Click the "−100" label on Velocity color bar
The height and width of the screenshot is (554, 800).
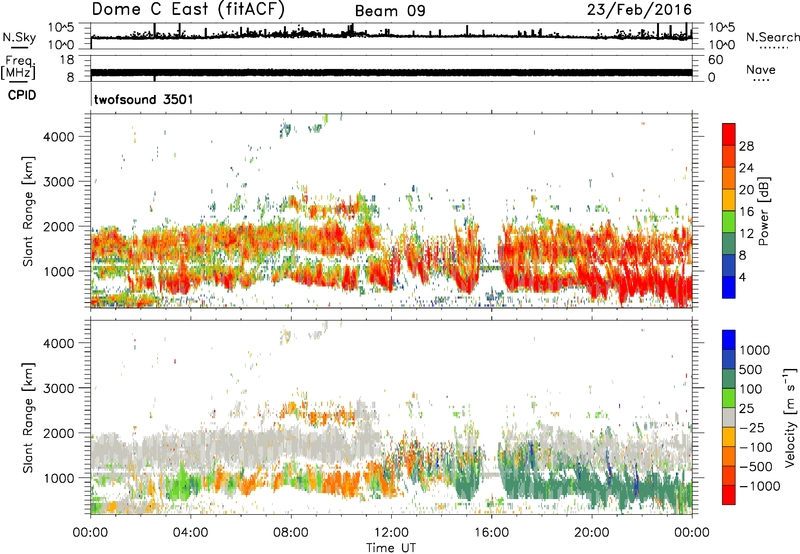755,447
